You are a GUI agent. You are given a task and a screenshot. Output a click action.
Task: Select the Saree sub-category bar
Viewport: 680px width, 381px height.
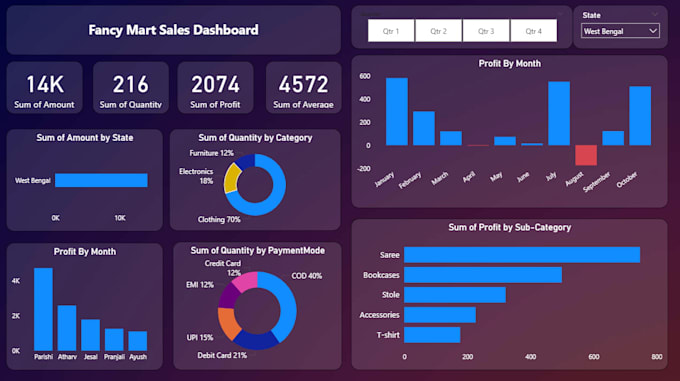pyautogui.click(x=522, y=255)
